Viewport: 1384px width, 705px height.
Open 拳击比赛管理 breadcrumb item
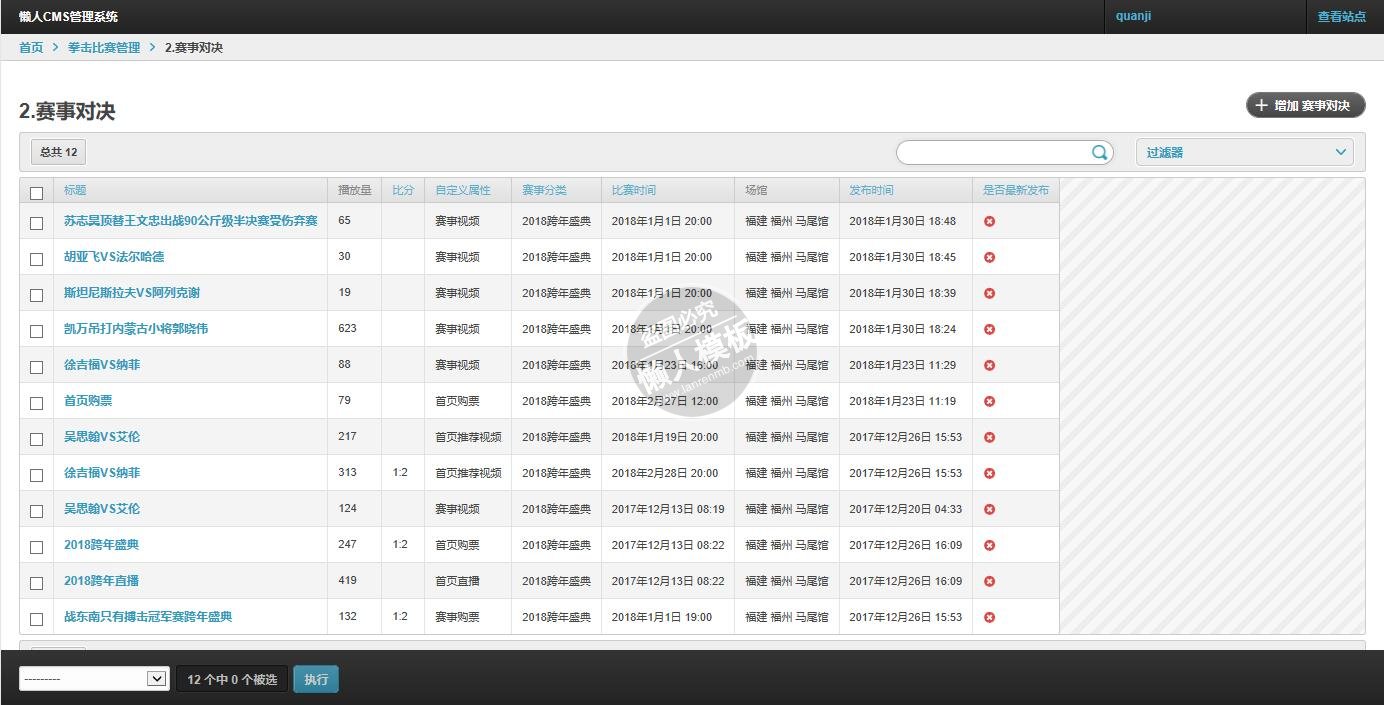click(104, 48)
